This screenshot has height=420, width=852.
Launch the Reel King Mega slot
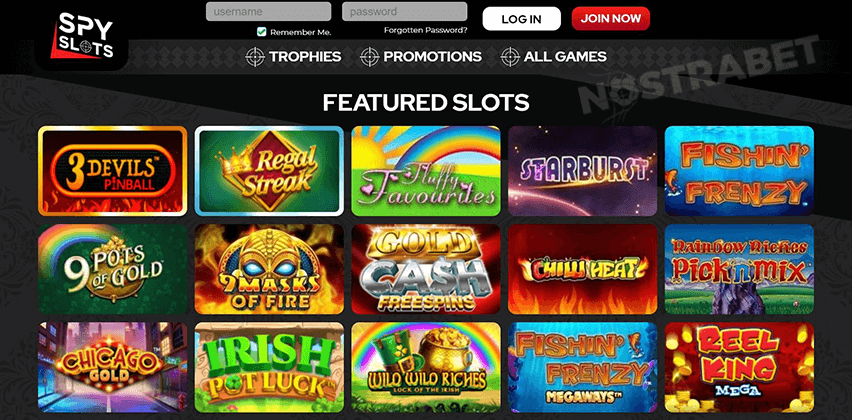click(x=739, y=367)
